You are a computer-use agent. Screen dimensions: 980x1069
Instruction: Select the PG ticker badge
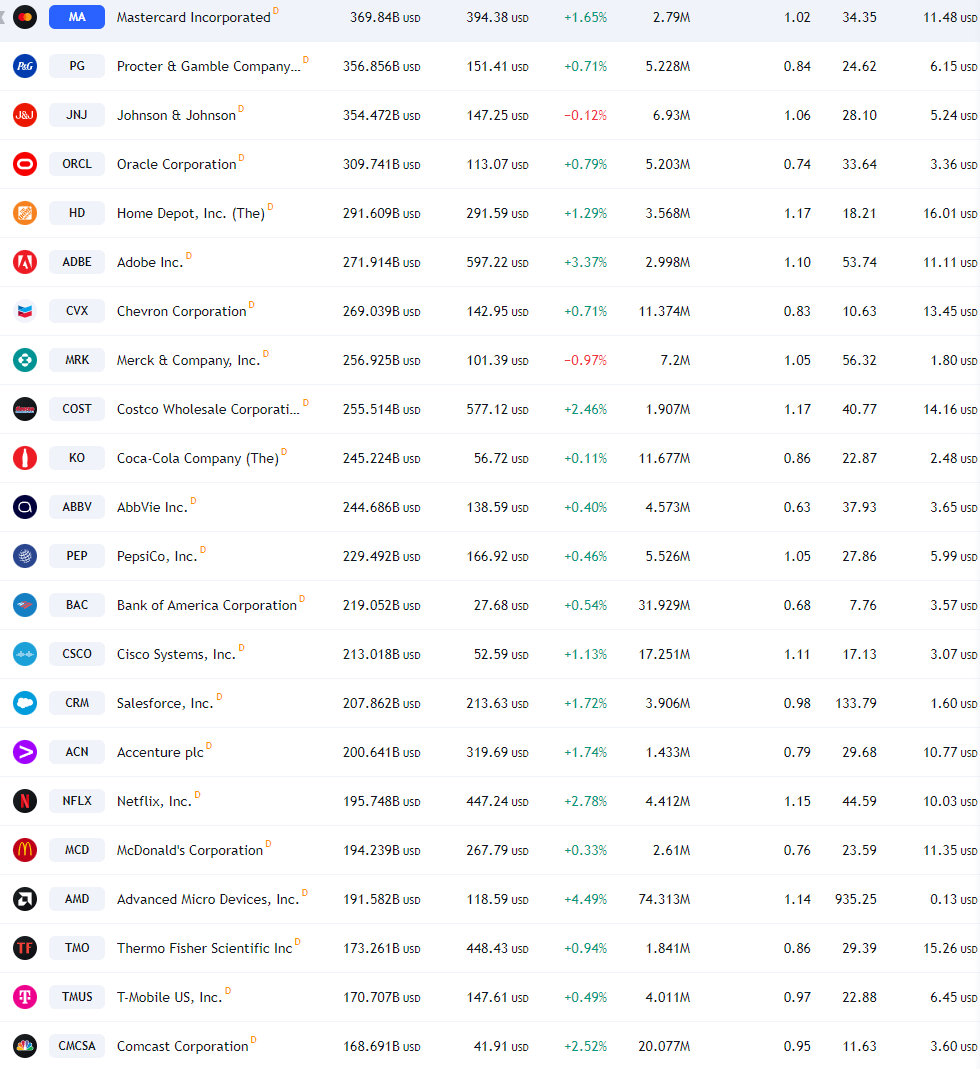(77, 66)
